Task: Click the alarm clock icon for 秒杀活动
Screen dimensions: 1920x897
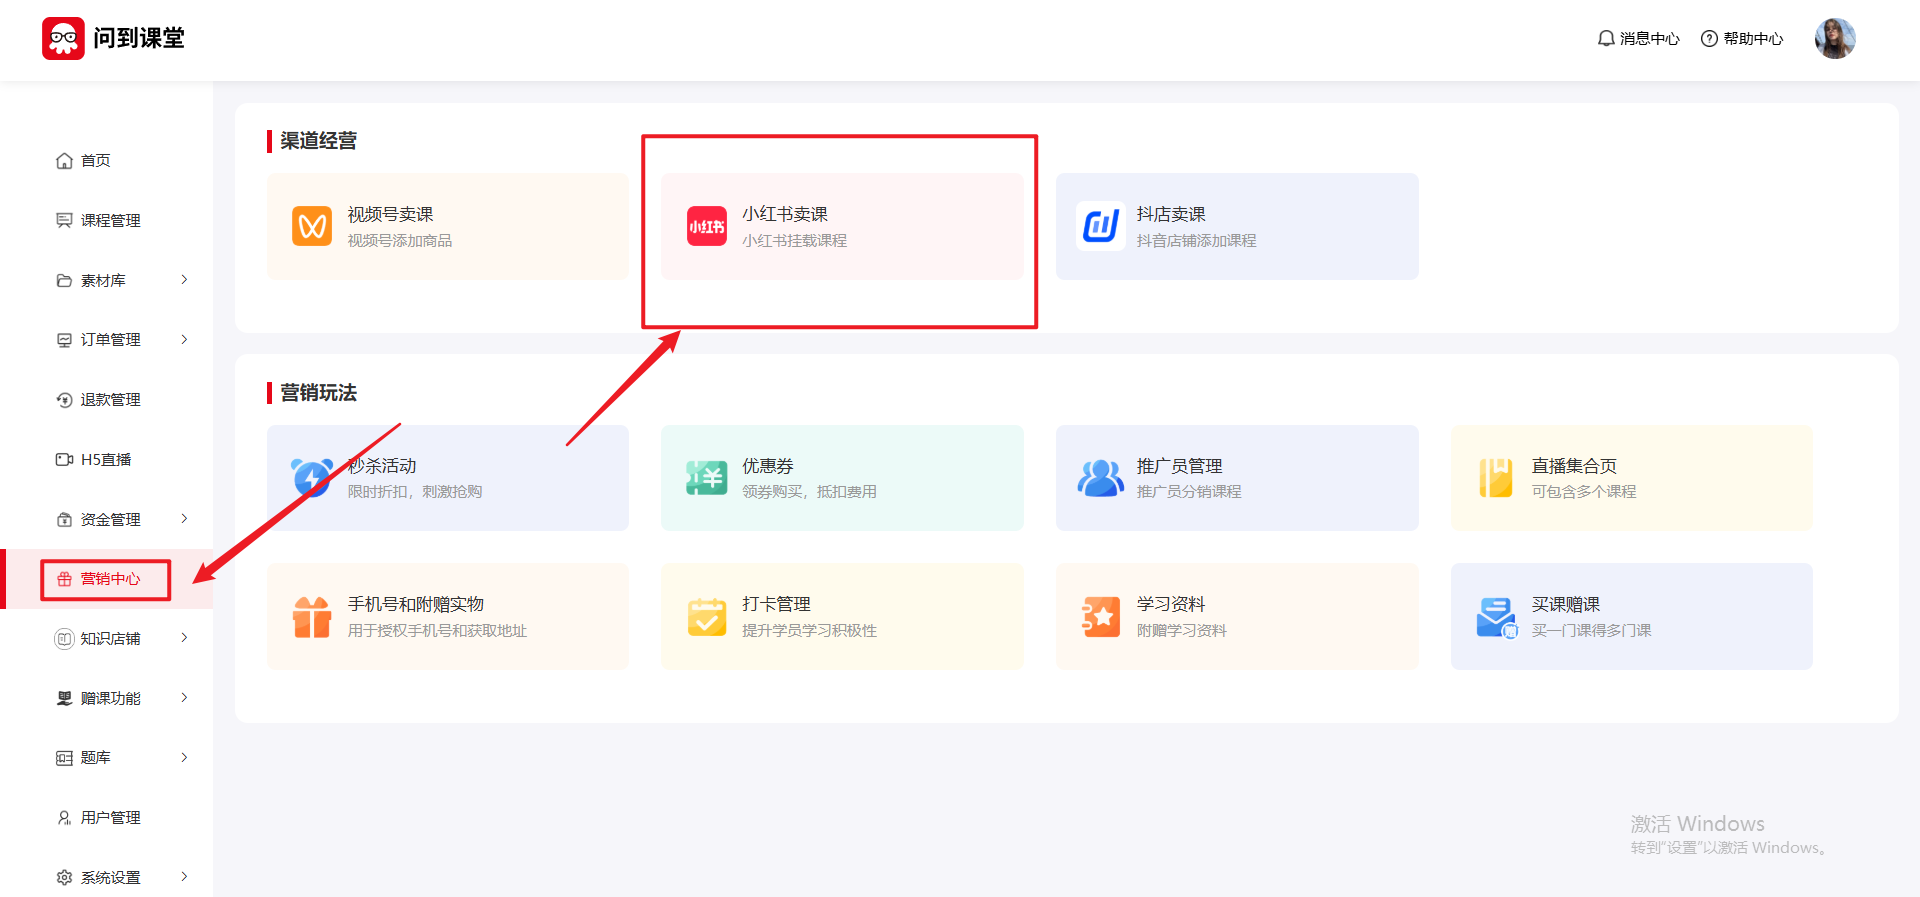Action: tap(312, 477)
